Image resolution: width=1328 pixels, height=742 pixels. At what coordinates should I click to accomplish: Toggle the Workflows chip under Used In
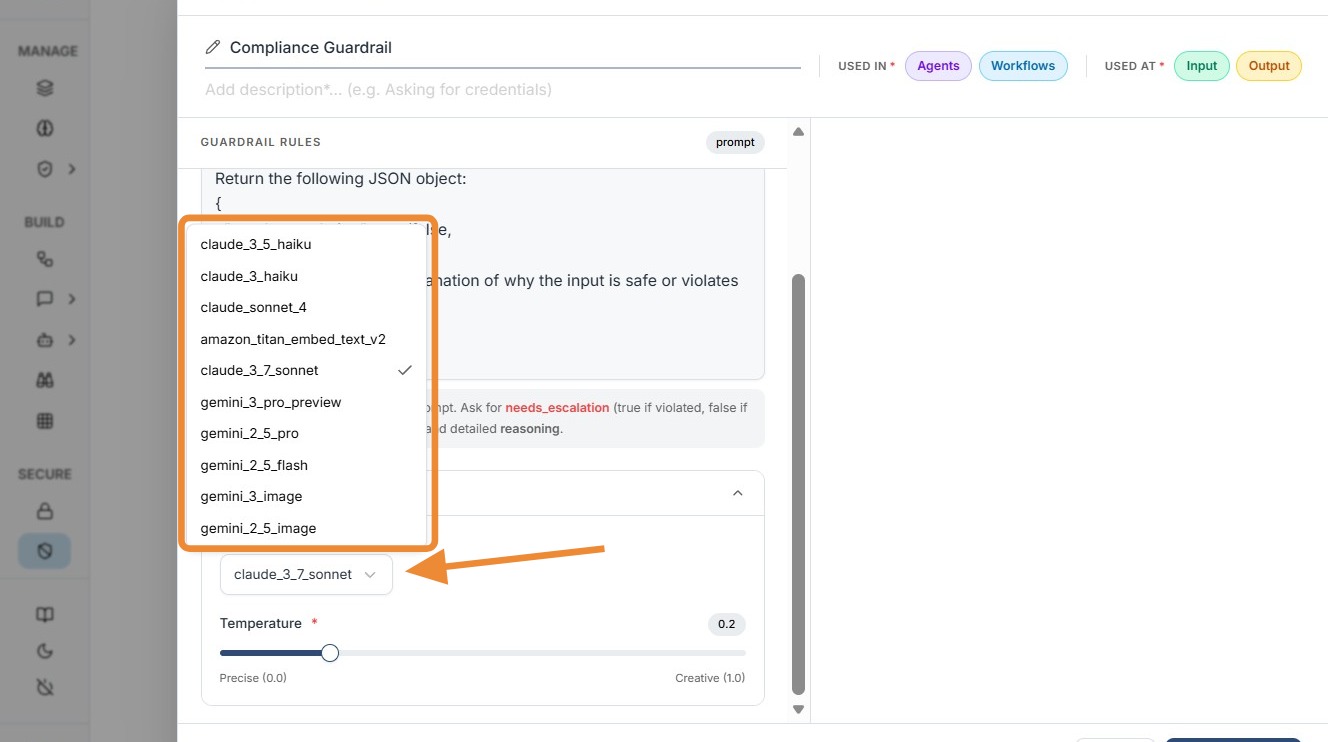pyautogui.click(x=1023, y=66)
